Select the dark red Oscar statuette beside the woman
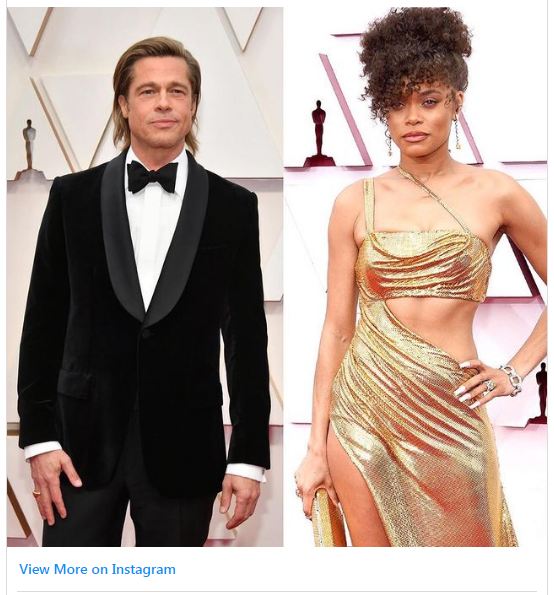 coord(319,134)
